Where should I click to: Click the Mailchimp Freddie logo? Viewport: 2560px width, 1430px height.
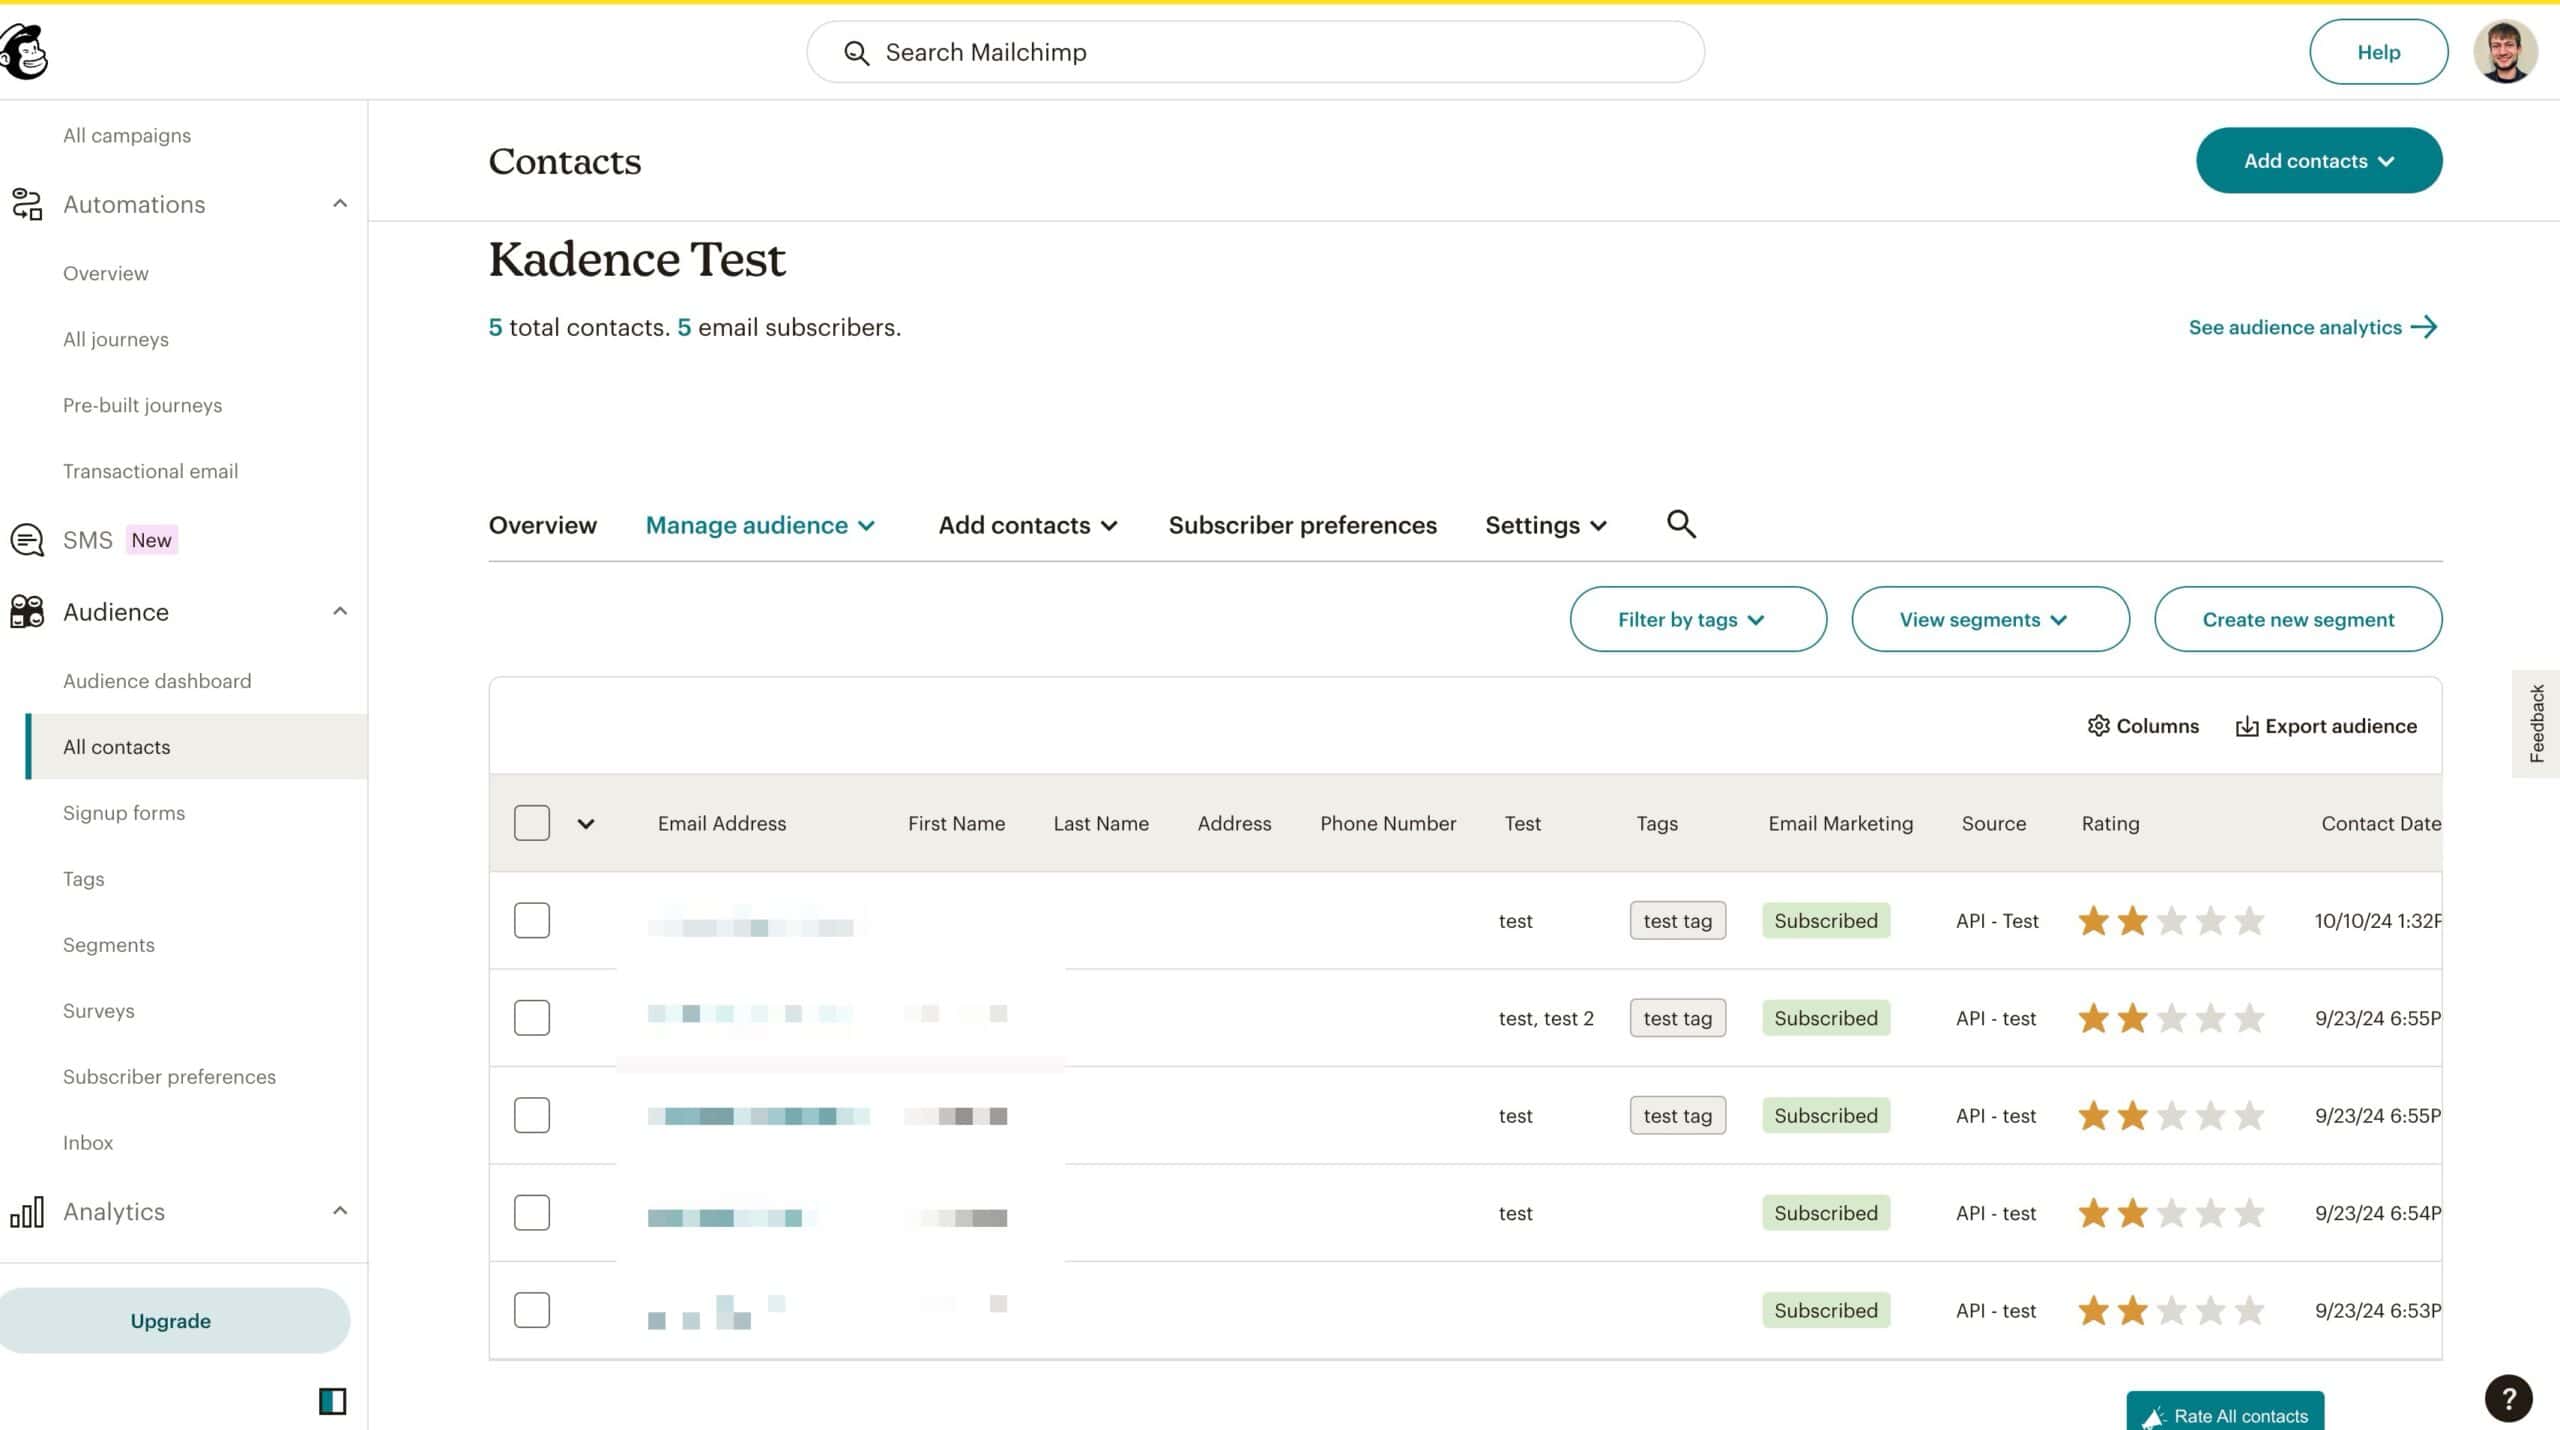click(24, 52)
